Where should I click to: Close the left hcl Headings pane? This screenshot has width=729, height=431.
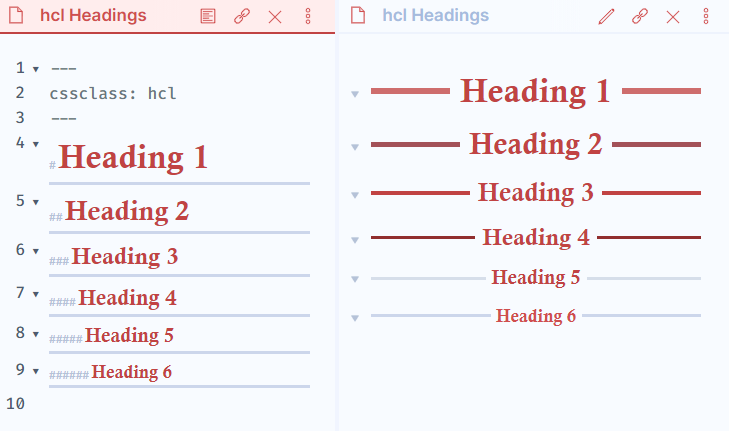pyautogui.click(x=275, y=16)
